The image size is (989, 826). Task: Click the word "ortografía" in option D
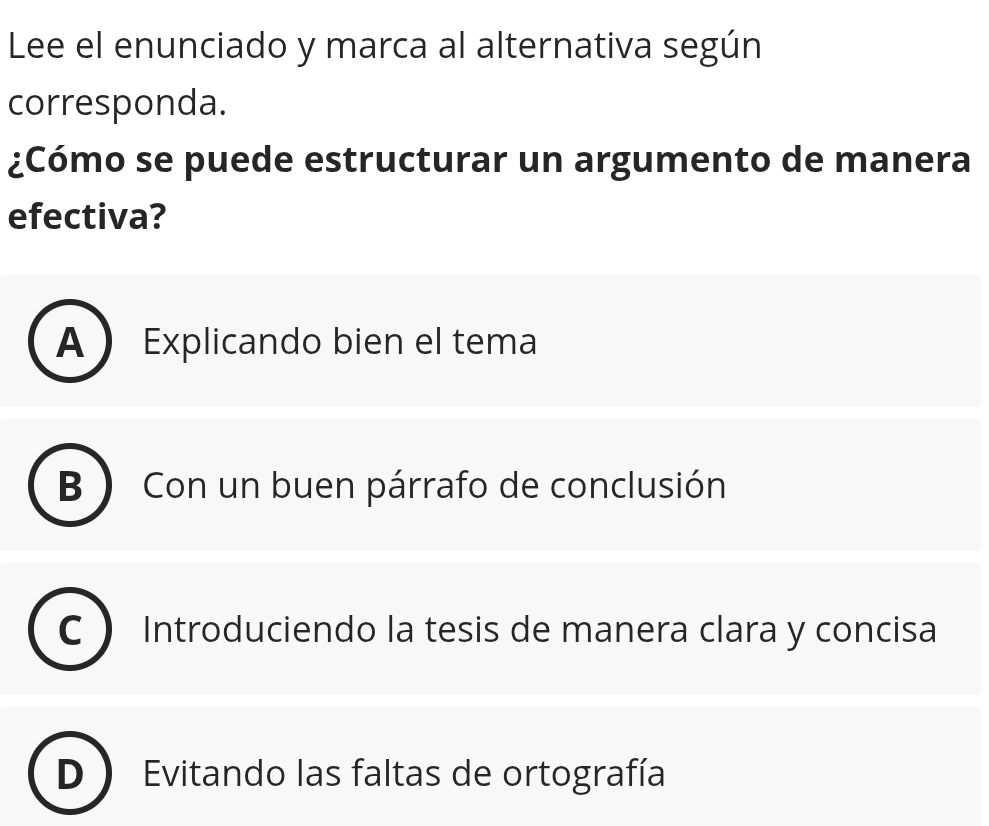point(583,774)
